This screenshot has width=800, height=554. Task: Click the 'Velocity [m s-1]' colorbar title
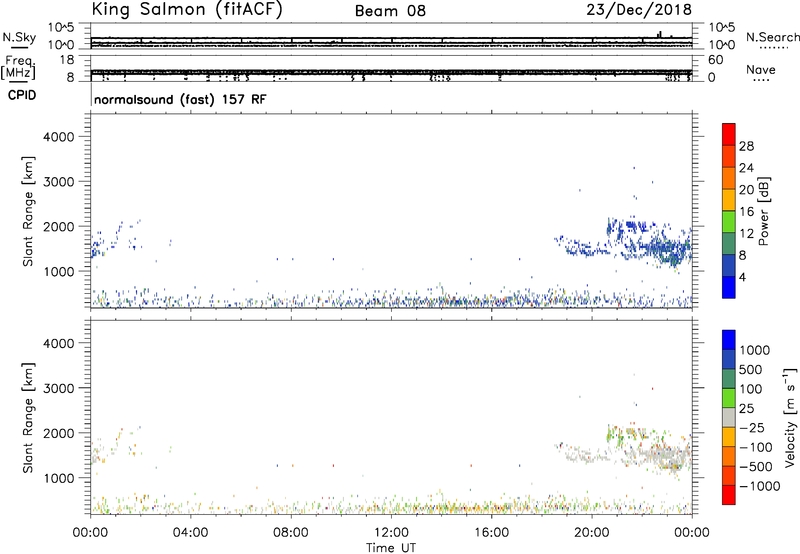[790, 417]
